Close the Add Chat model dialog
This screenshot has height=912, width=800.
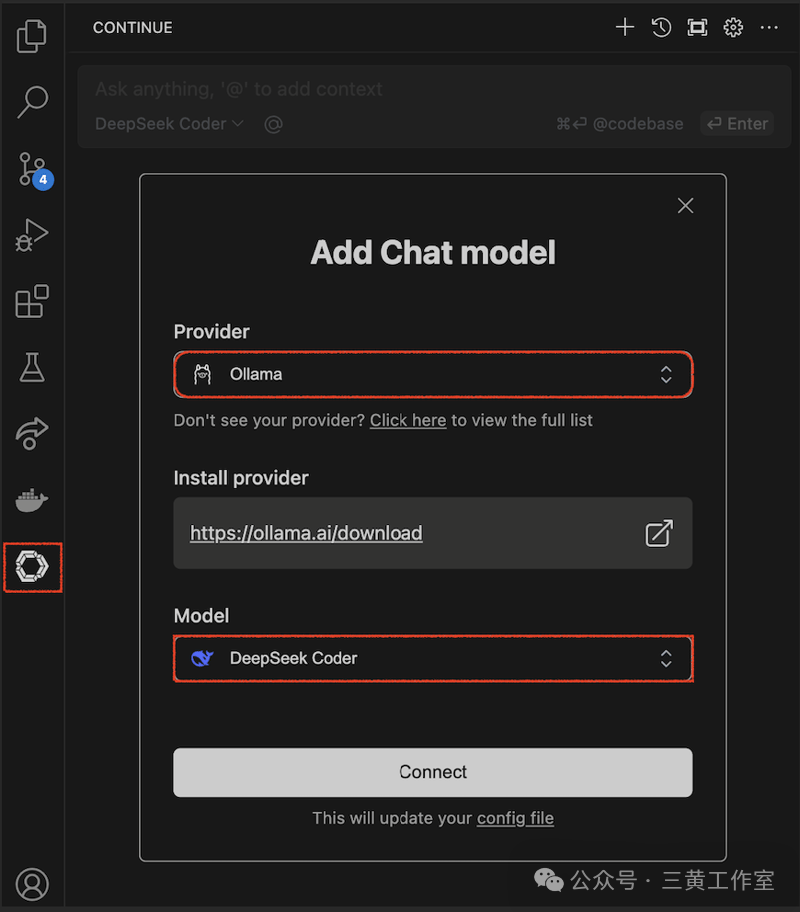point(685,205)
